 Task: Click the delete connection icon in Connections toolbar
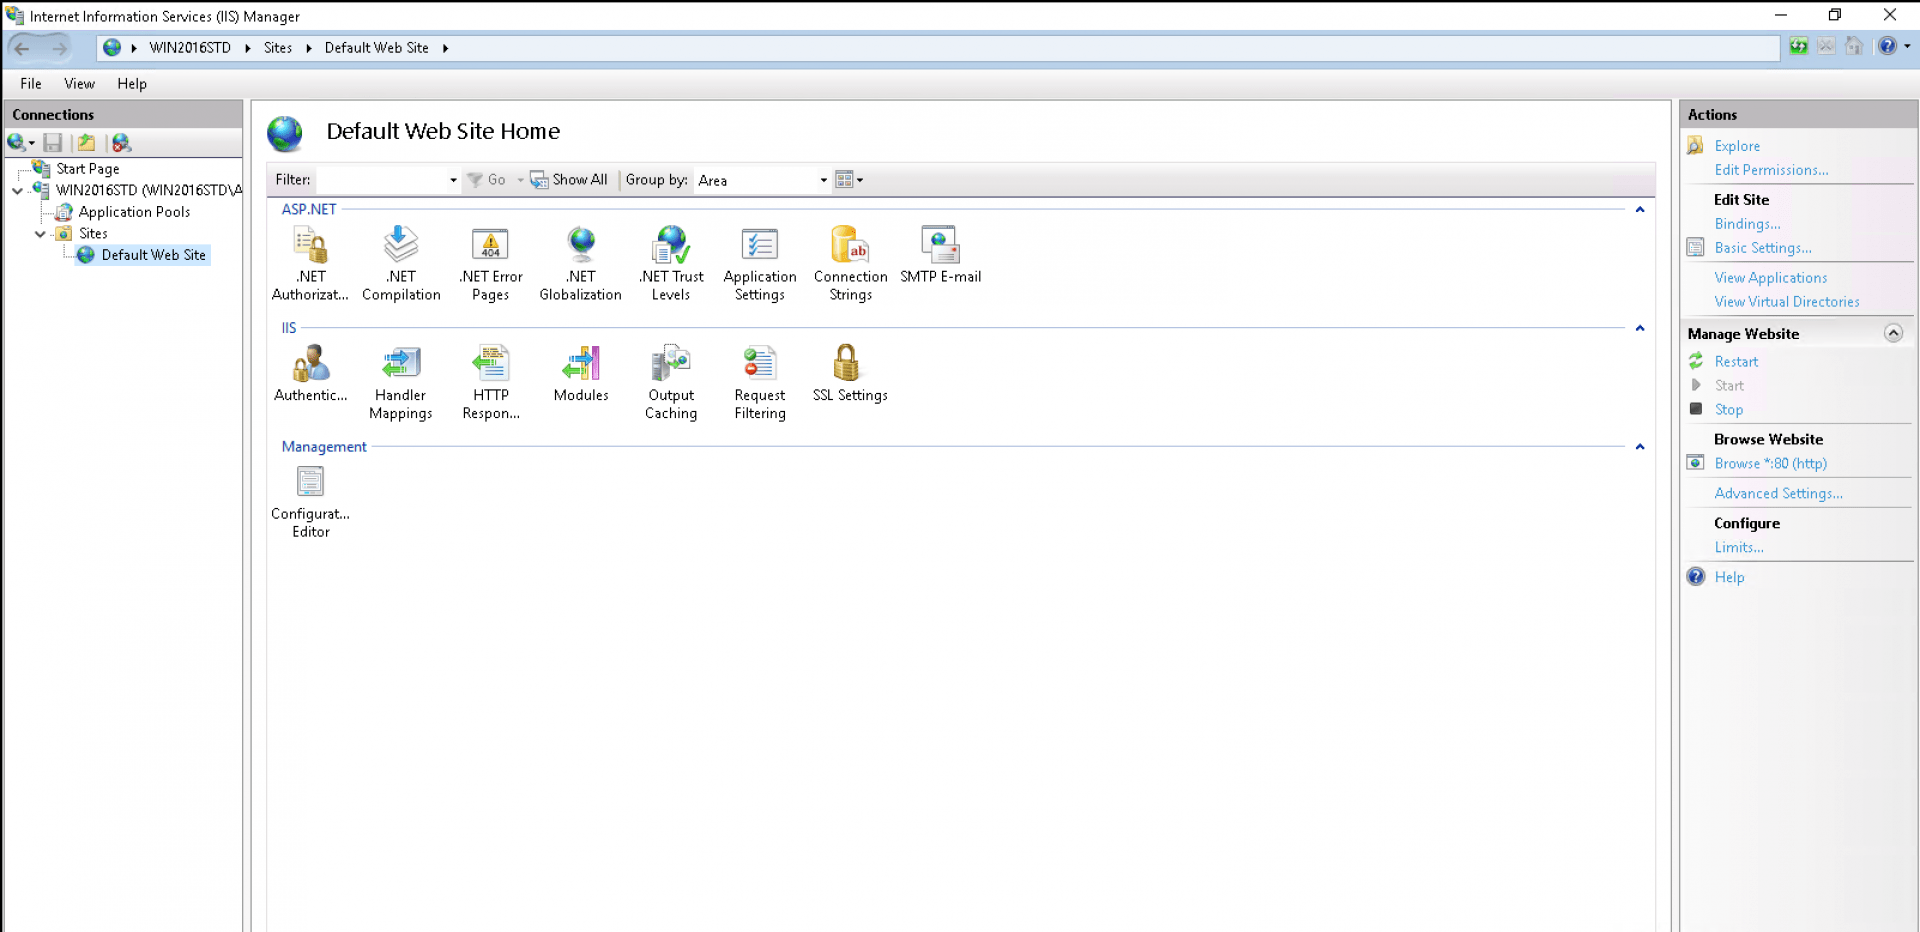121,143
